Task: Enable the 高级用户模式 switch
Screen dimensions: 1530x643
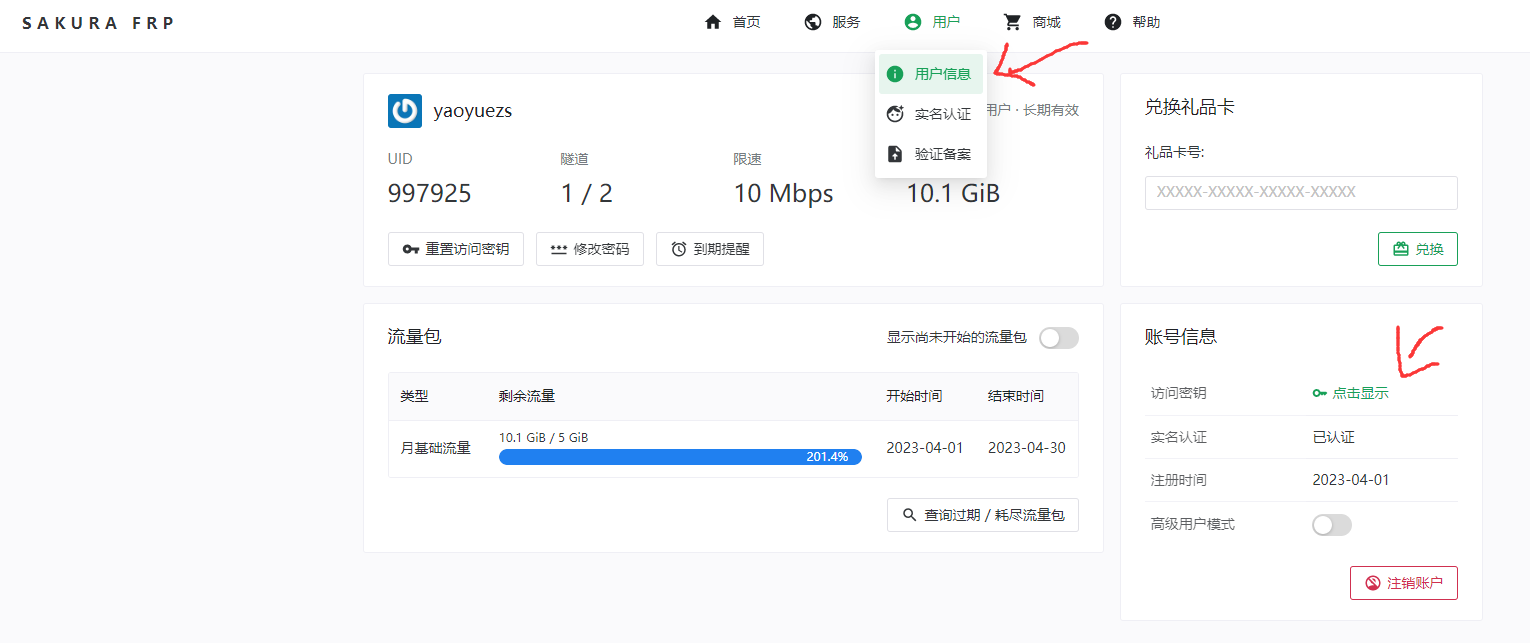Action: click(x=1331, y=525)
